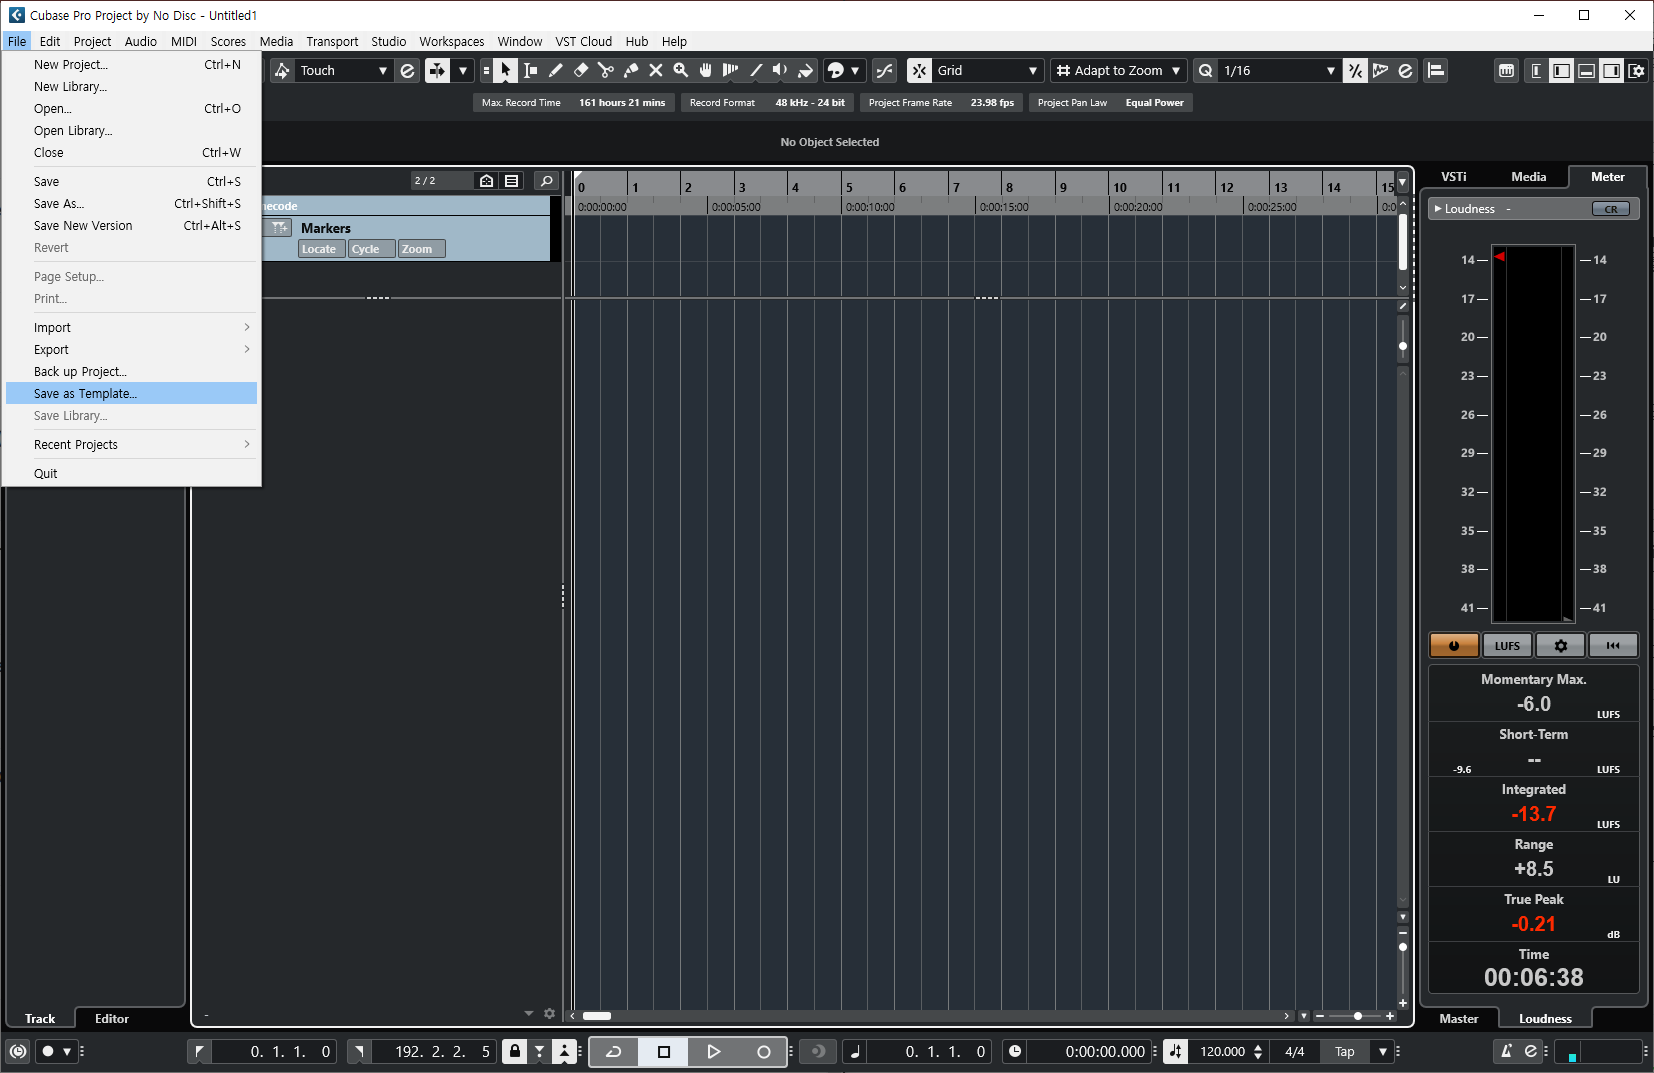Toggle Show Right Zone

tap(1611, 70)
